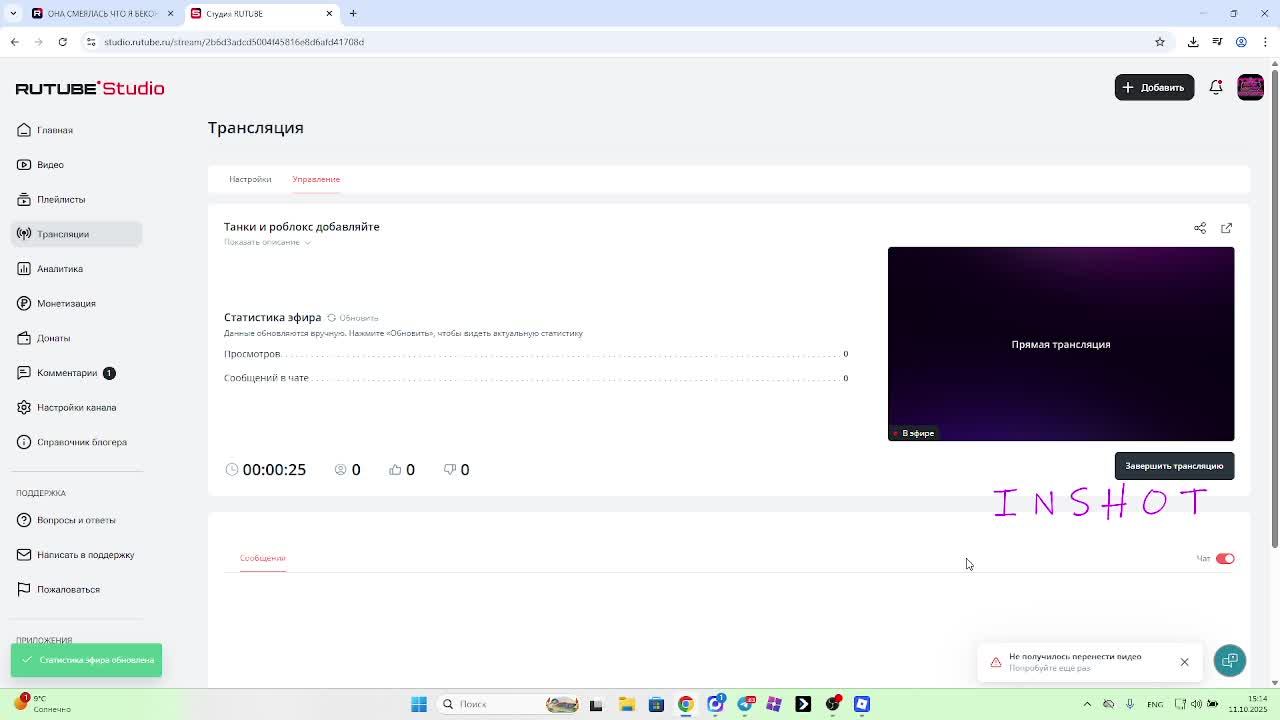
Task: Open the media controls icon in Chrome
Action: tap(1217, 42)
